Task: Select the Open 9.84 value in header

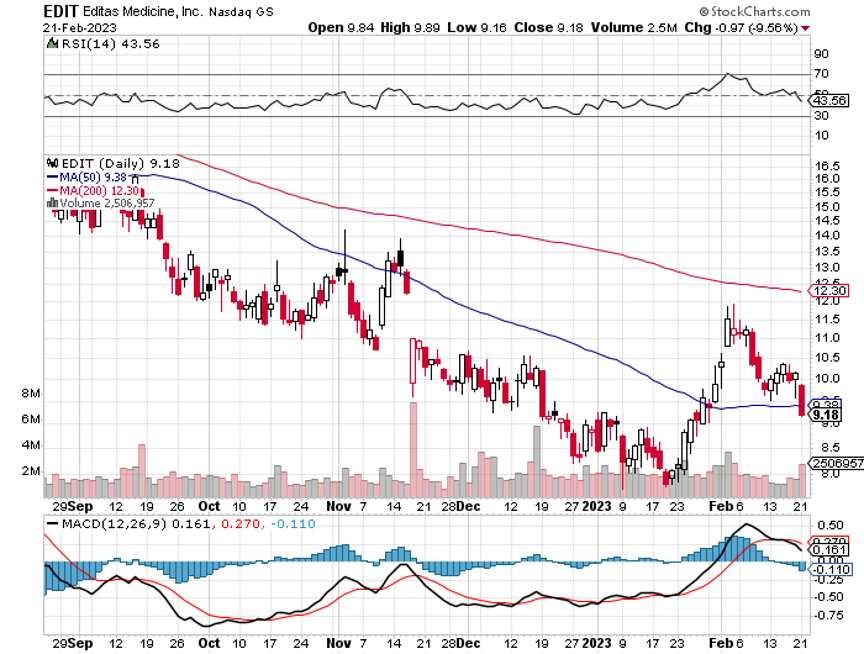Action: coord(341,28)
